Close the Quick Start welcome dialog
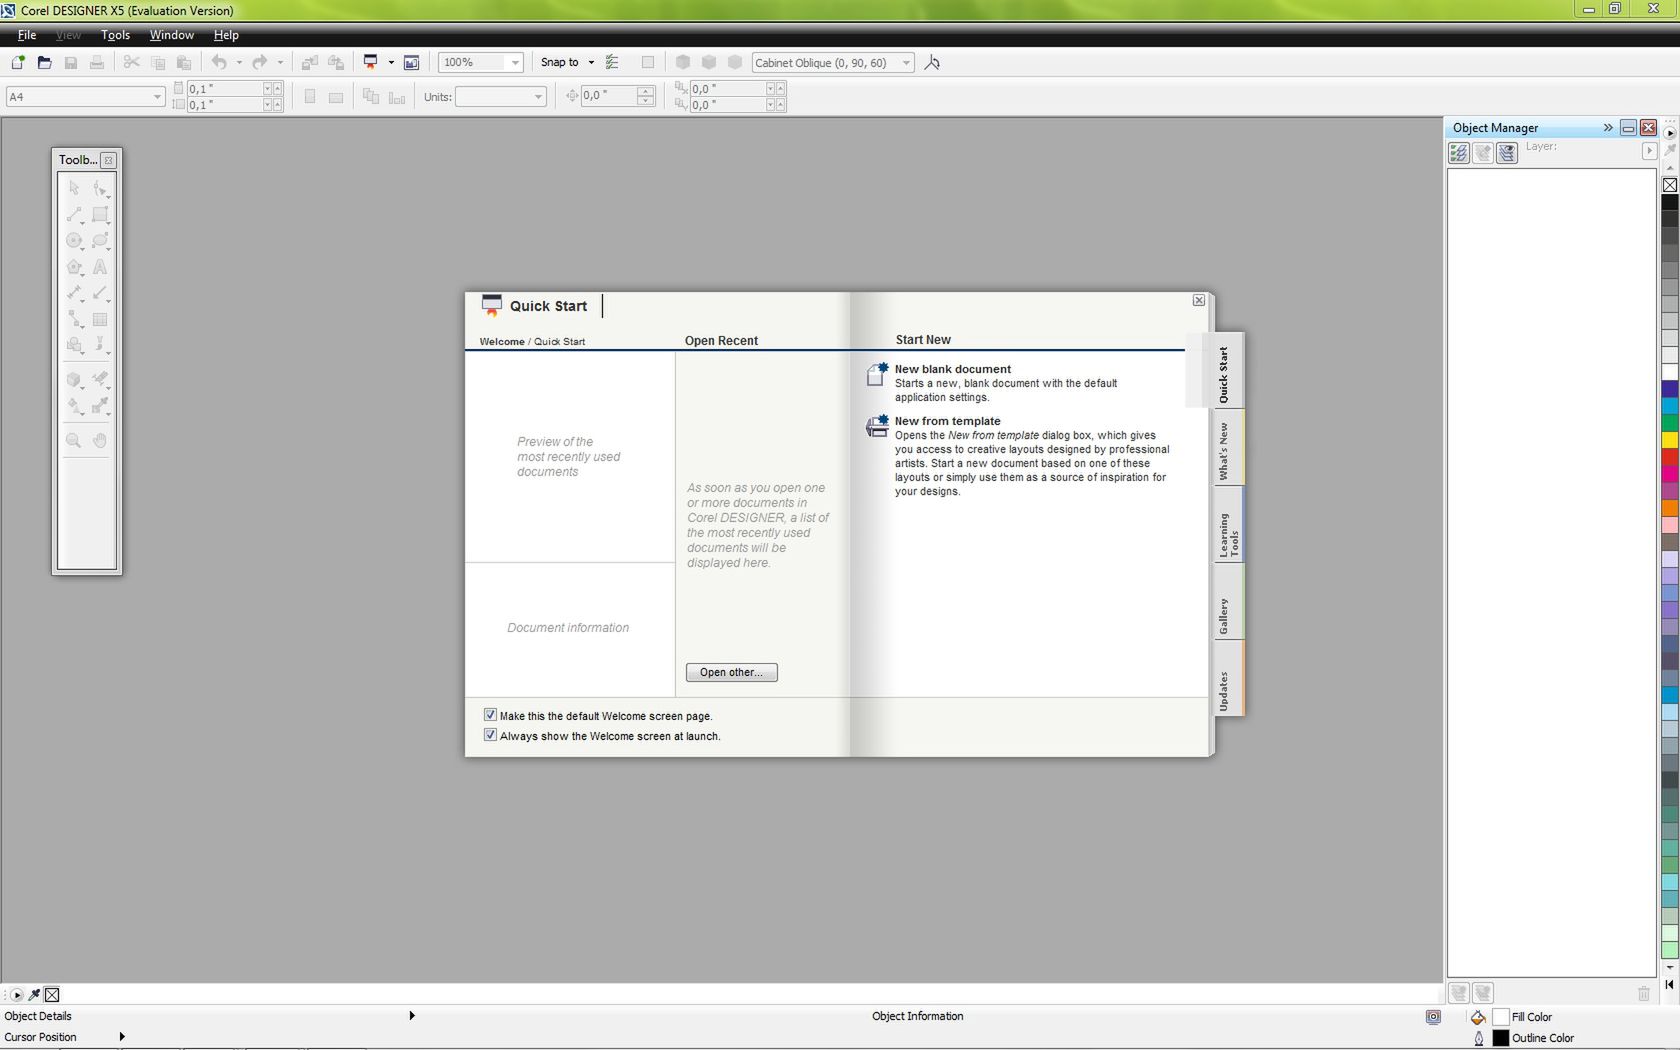 tap(1198, 300)
